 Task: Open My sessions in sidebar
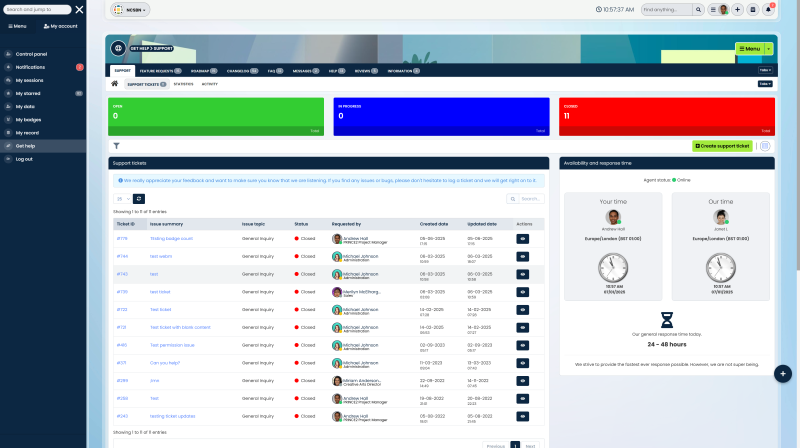[x=29, y=81]
